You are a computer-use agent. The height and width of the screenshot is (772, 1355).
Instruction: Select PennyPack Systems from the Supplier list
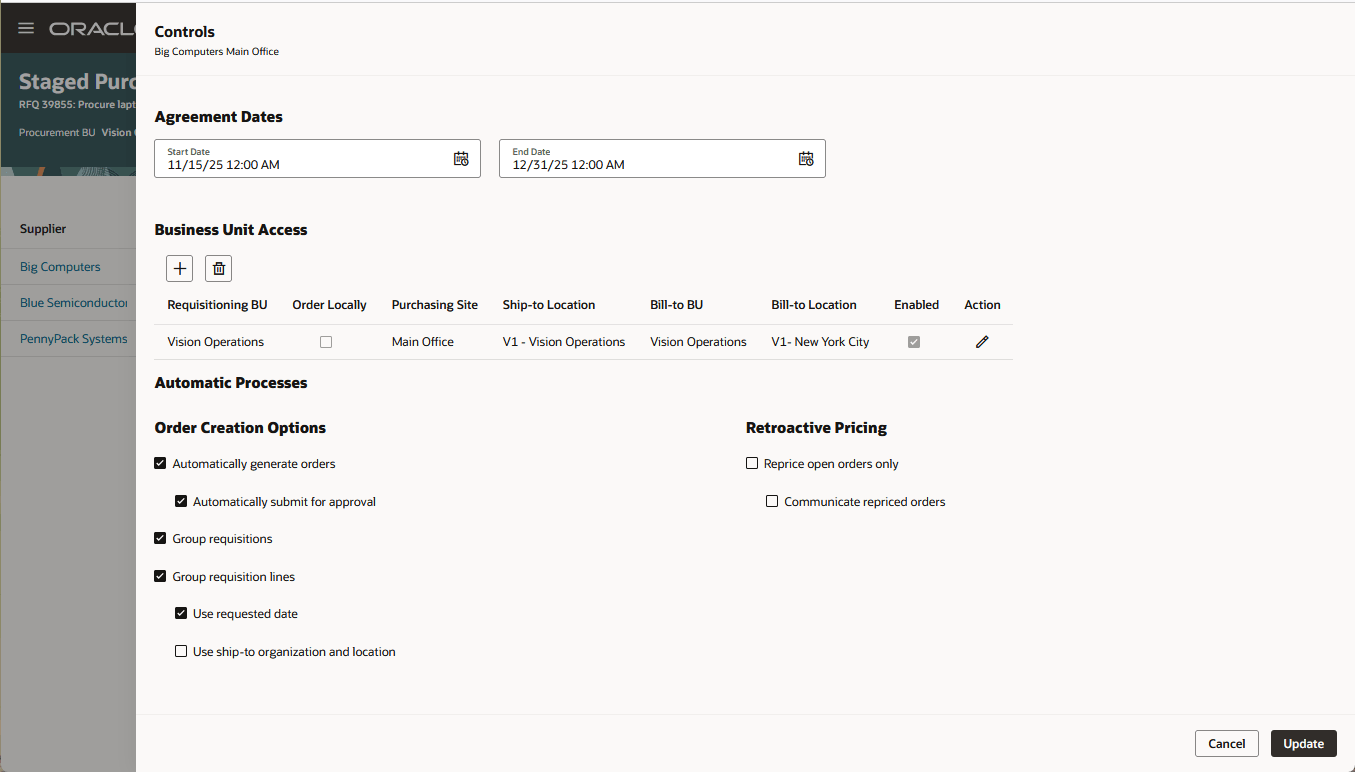click(x=73, y=339)
